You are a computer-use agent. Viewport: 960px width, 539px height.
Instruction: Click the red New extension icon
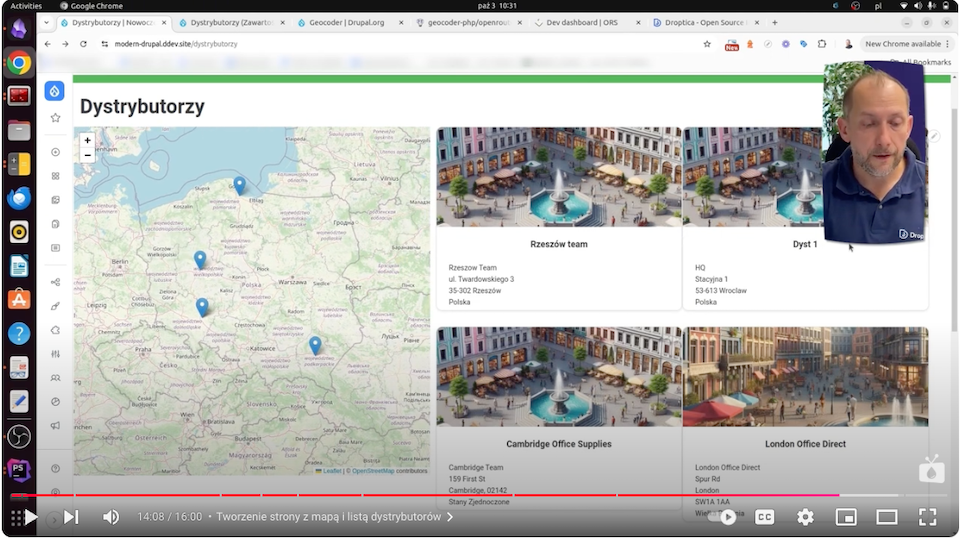coord(732,45)
